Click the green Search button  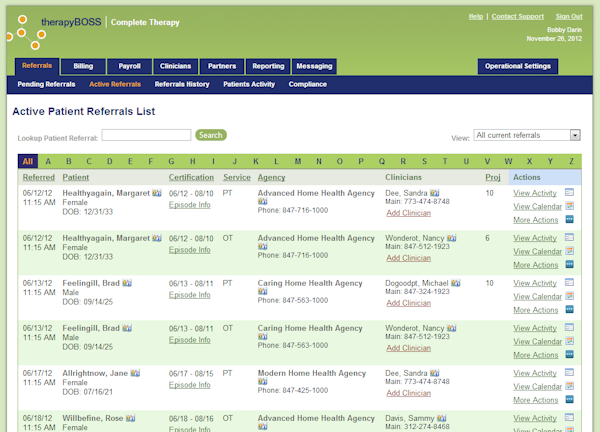(211, 135)
